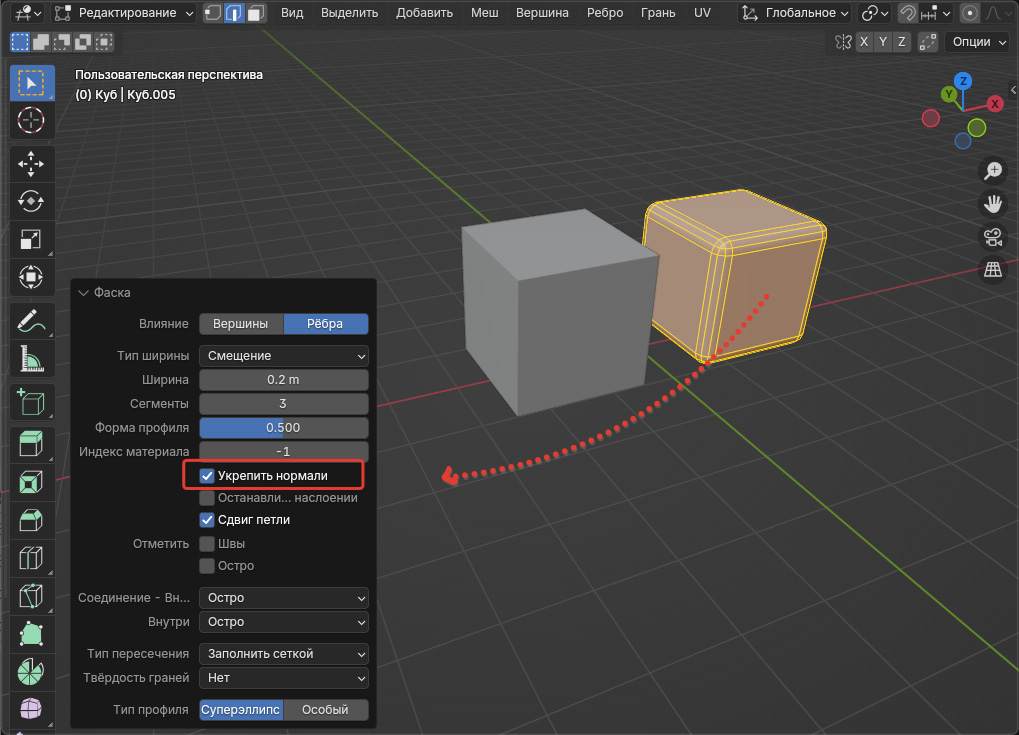Click the red X axis on gizmo
1019x735 pixels.
click(995, 104)
